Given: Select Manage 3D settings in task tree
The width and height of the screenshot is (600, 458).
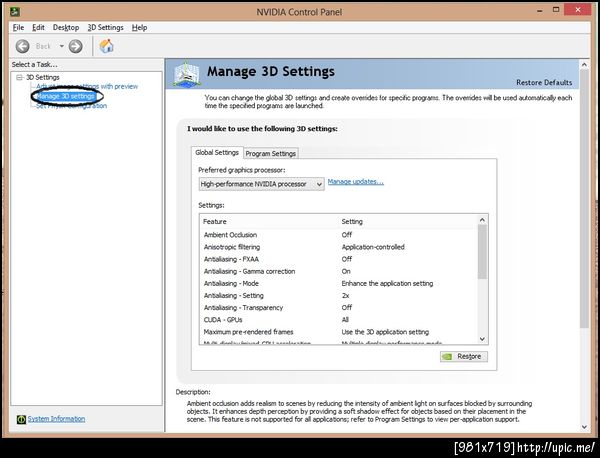Looking at the screenshot, I should (65, 96).
